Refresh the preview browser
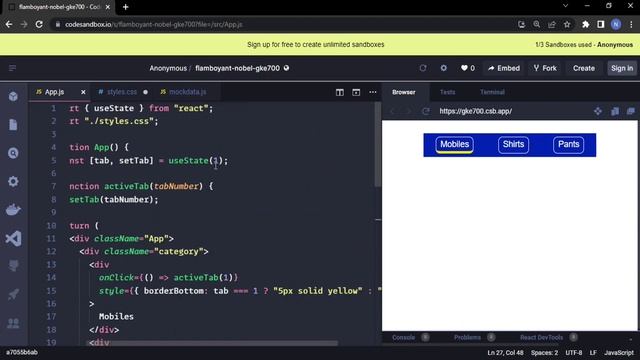Screen dimensions: 640x360 426,111
